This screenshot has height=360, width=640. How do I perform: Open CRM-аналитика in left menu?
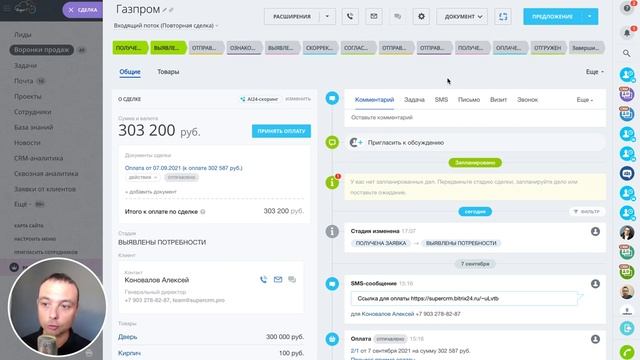tap(39, 158)
